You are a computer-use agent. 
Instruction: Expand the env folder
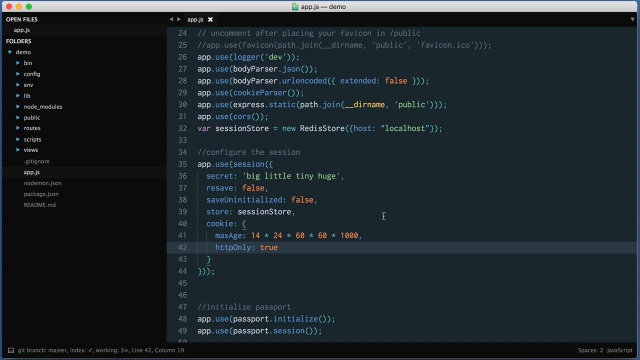pos(18,85)
